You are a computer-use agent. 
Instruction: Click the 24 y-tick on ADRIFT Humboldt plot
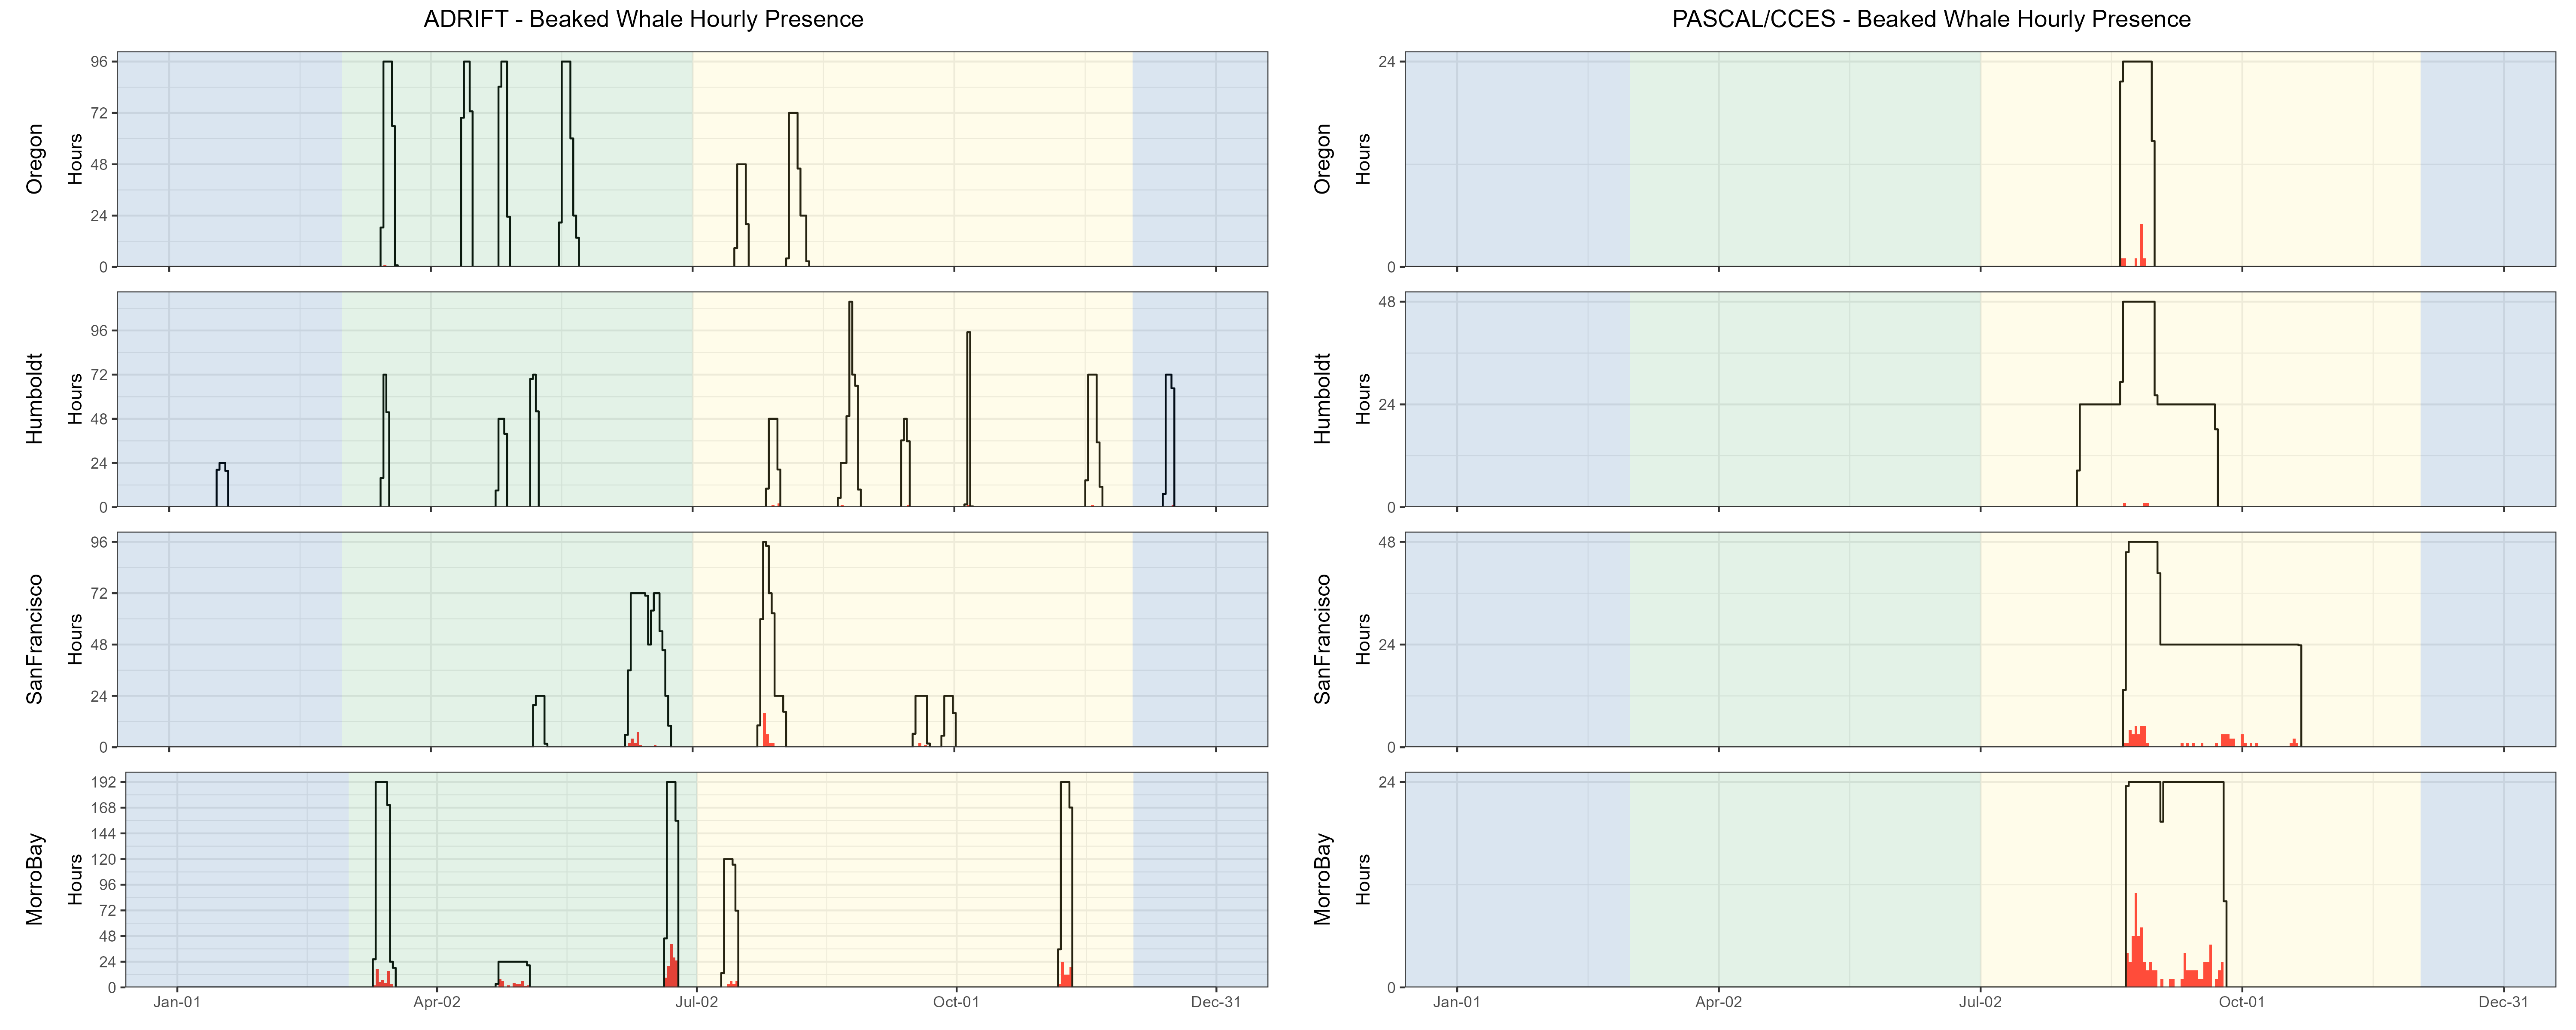click(99, 463)
